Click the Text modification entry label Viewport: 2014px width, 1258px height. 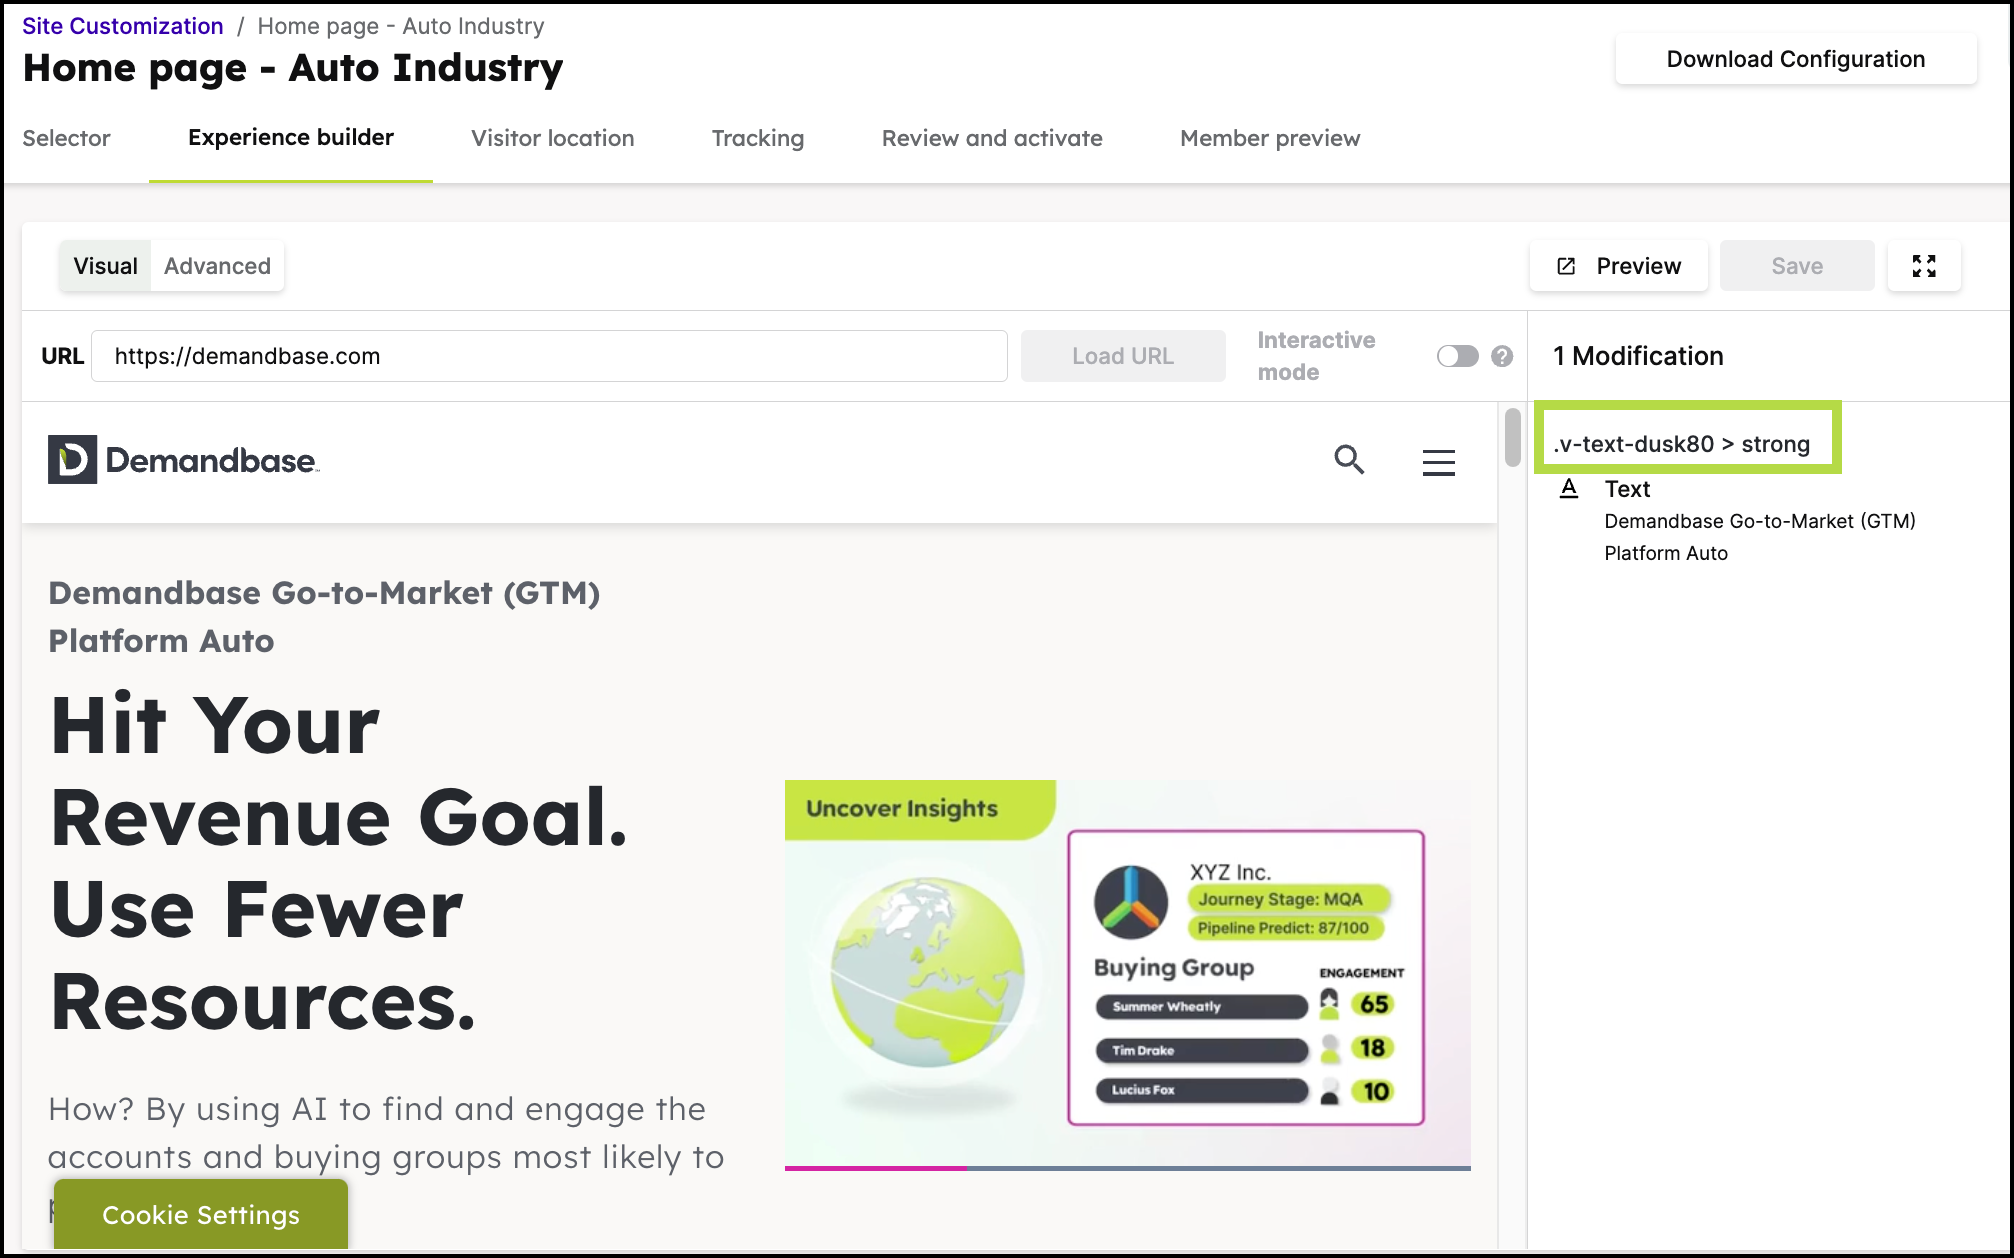[1627, 489]
